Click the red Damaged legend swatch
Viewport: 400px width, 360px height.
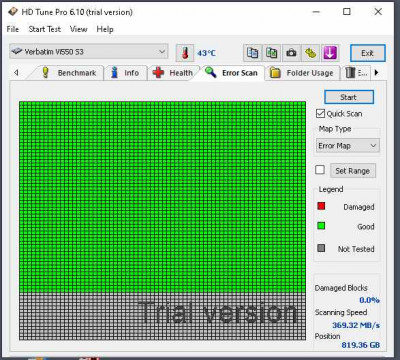[x=321, y=206]
